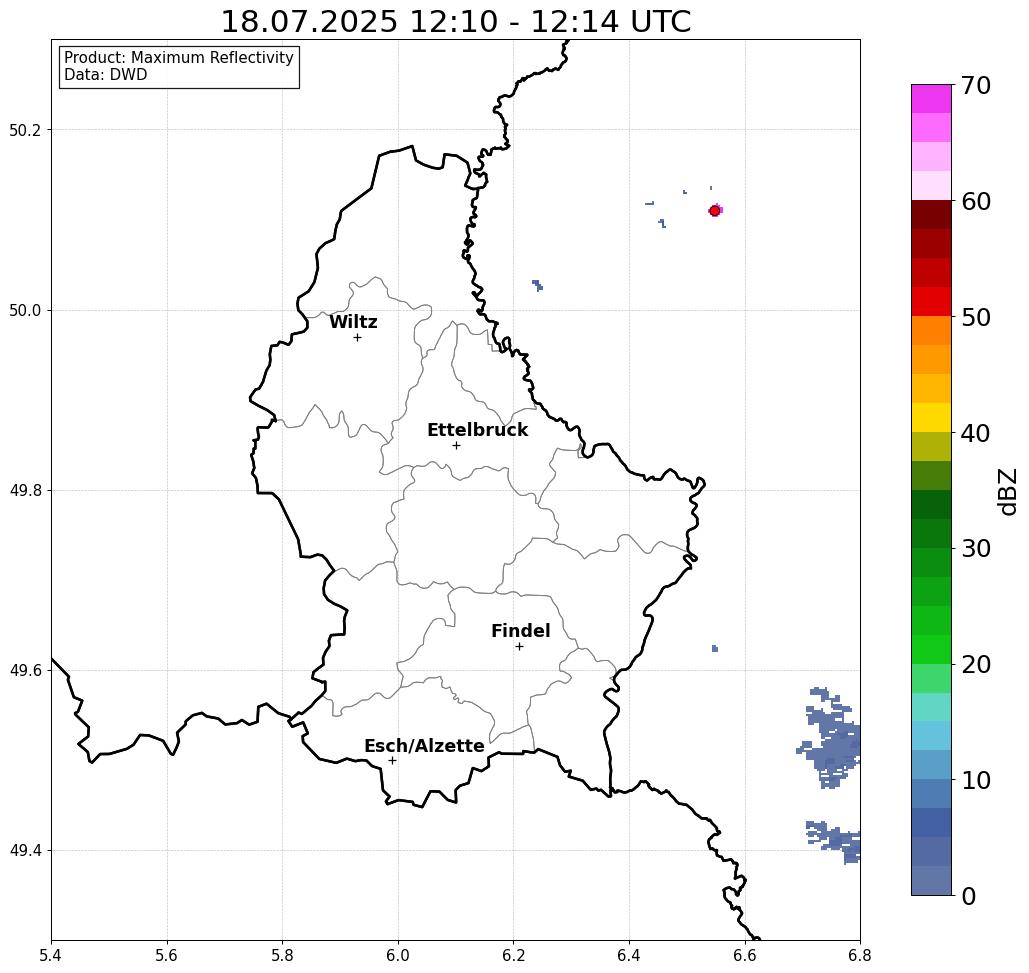Screen dimensions: 1029x973
Task: Click the 70 tick on the colorbar
Action: (976, 85)
